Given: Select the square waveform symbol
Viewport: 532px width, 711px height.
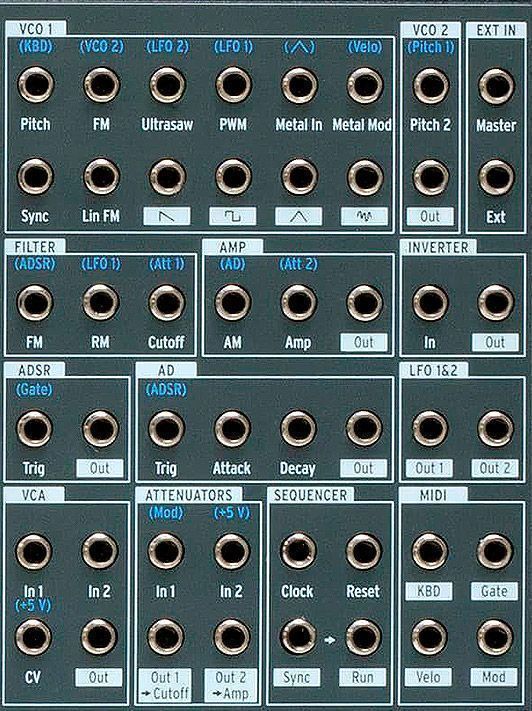Looking at the screenshot, I should (x=233, y=216).
